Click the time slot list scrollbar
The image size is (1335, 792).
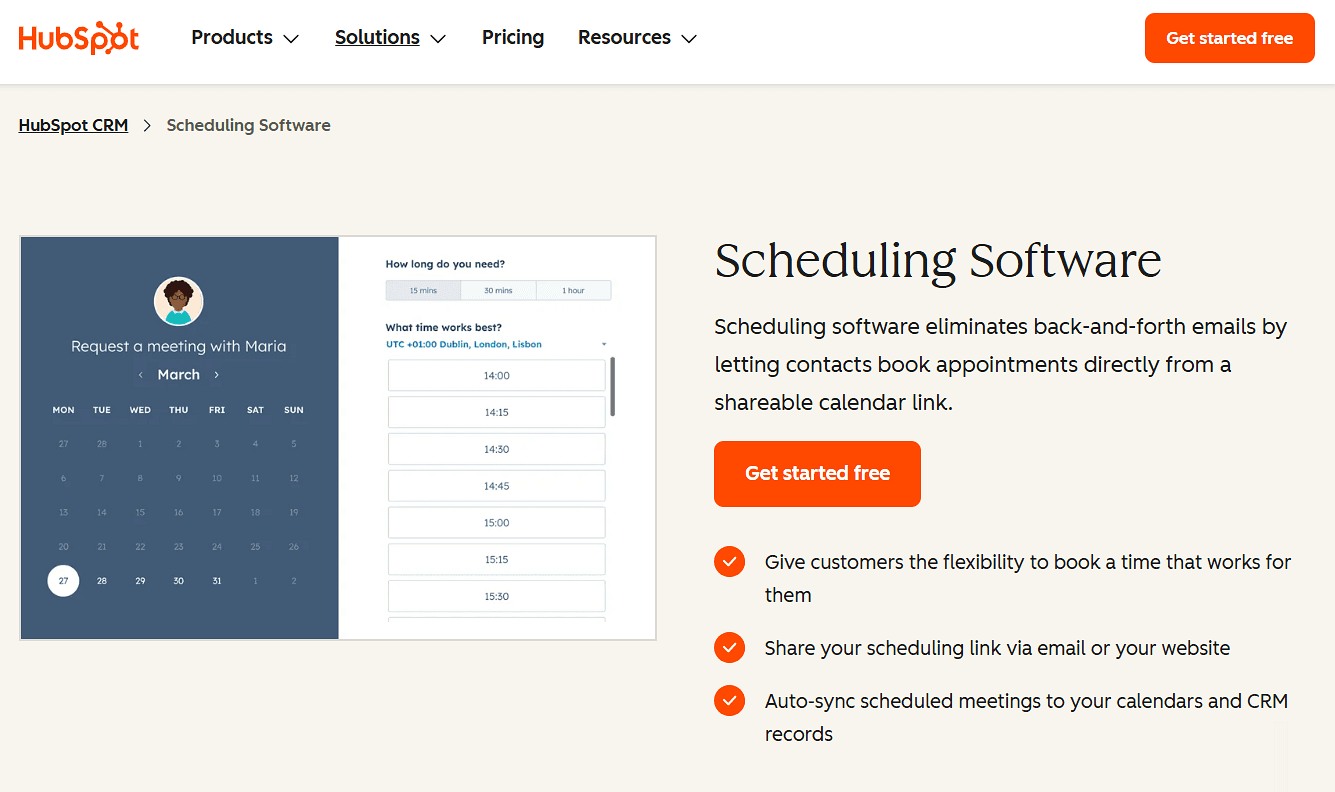click(x=613, y=387)
